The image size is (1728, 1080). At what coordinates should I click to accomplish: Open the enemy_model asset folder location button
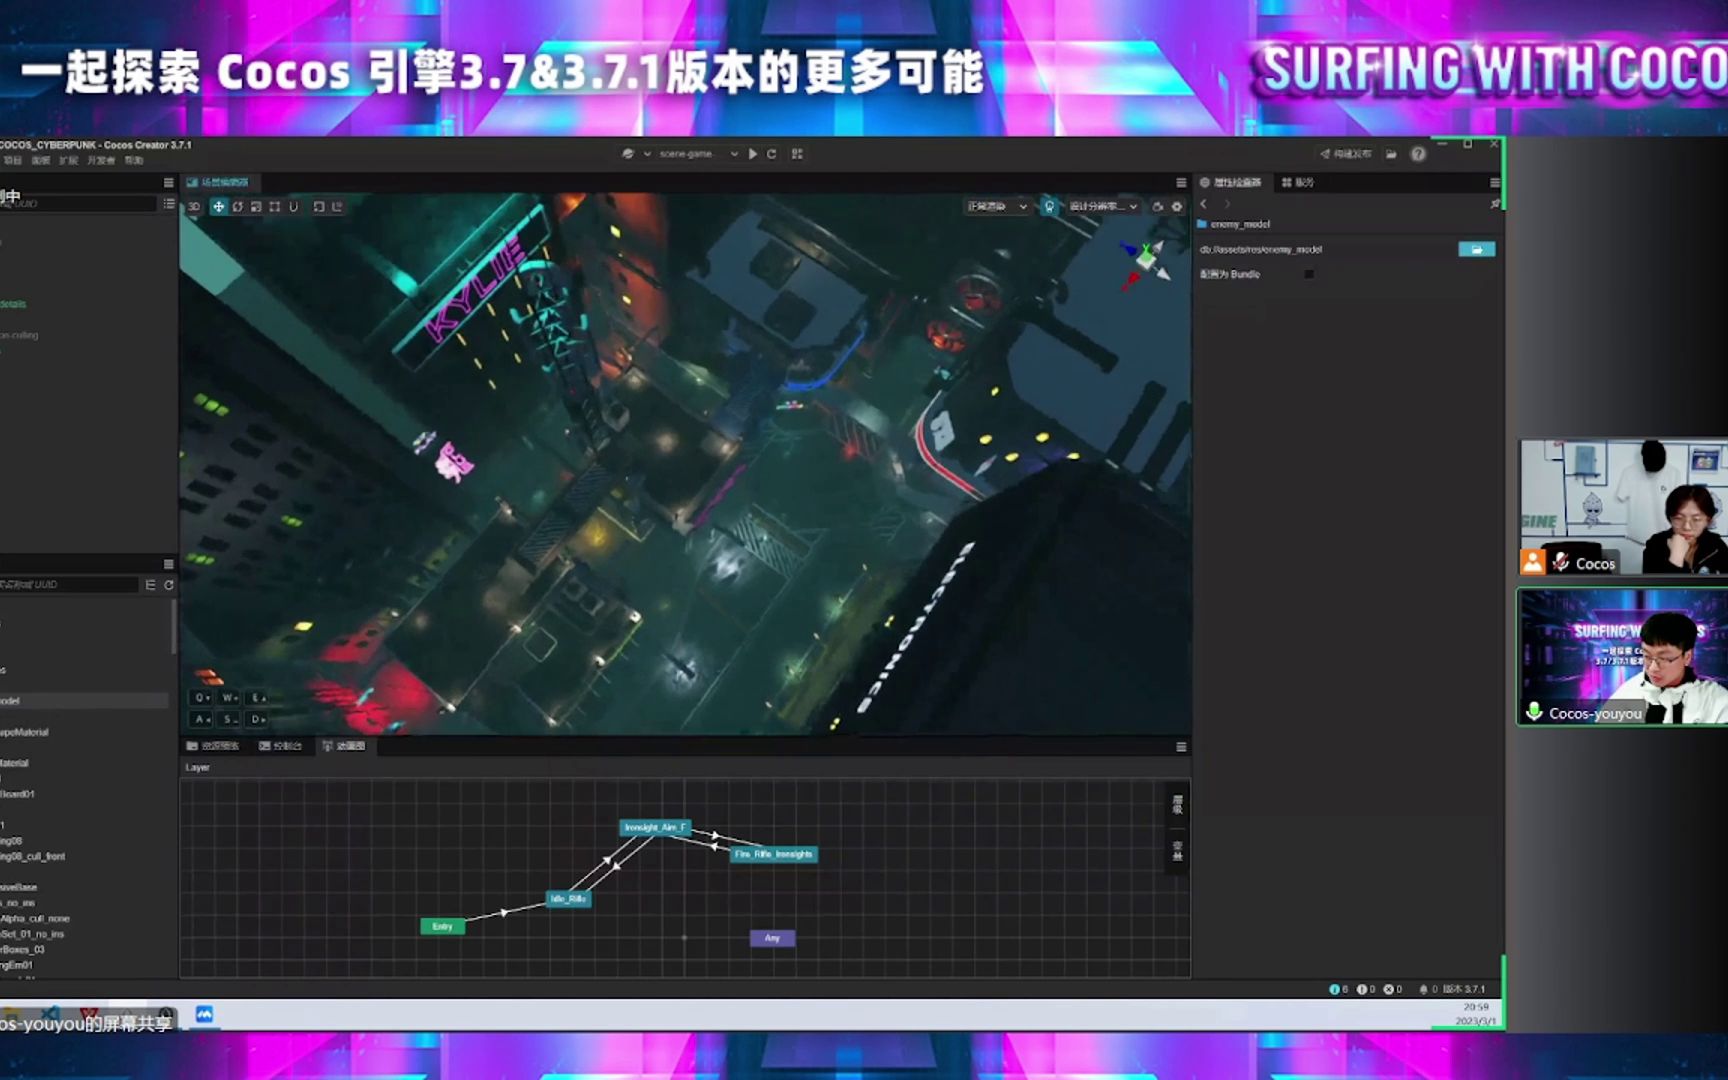[1477, 248]
